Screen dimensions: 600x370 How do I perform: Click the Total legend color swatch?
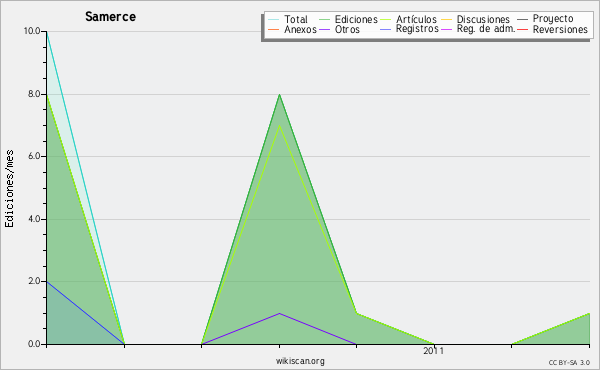click(x=273, y=19)
